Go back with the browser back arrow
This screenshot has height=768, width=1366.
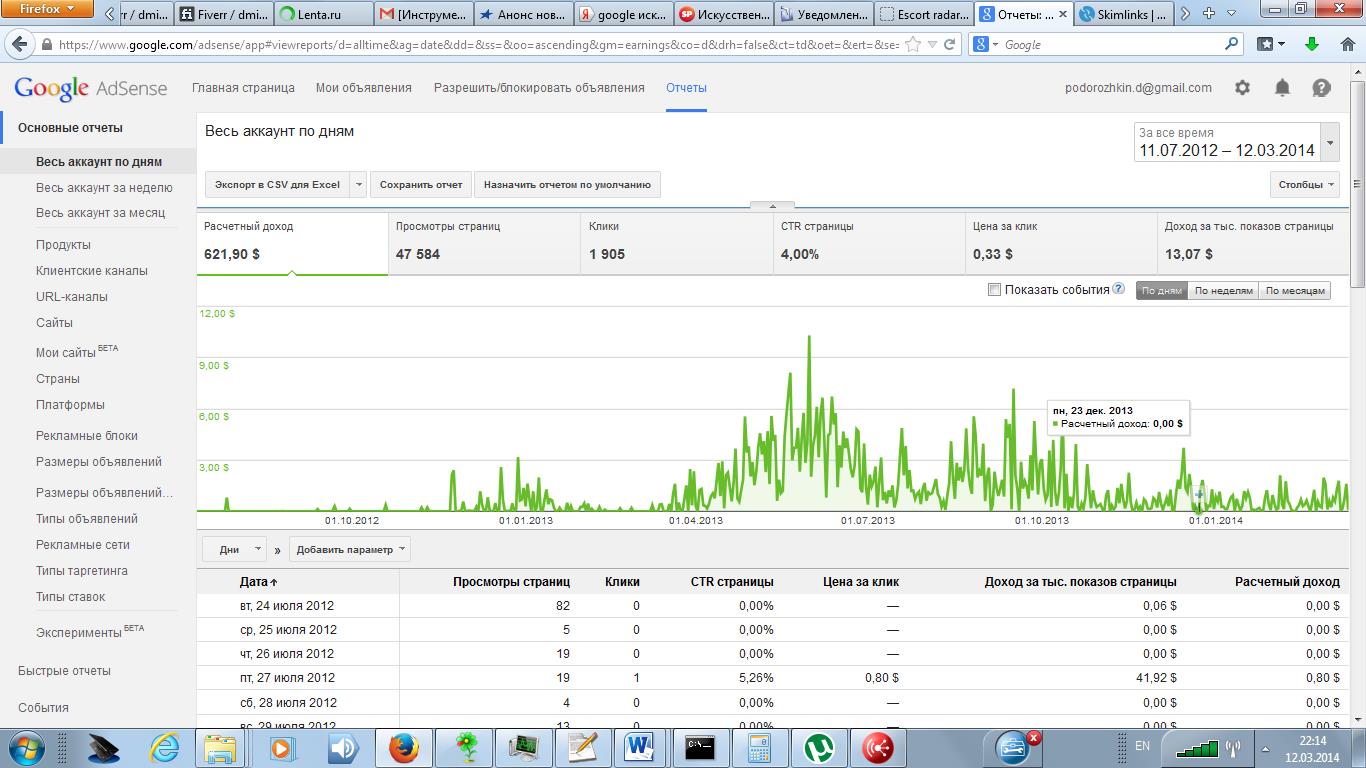pyautogui.click(x=18, y=45)
